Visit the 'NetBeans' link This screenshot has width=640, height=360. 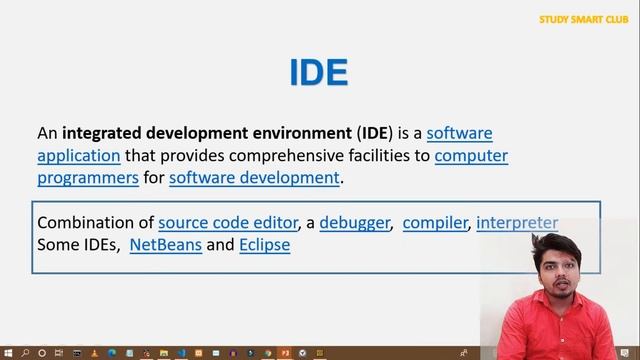tap(166, 245)
